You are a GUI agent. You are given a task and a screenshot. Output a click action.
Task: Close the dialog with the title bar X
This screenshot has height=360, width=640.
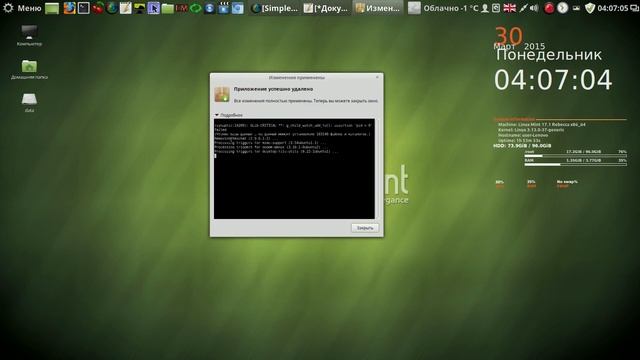click(x=377, y=77)
